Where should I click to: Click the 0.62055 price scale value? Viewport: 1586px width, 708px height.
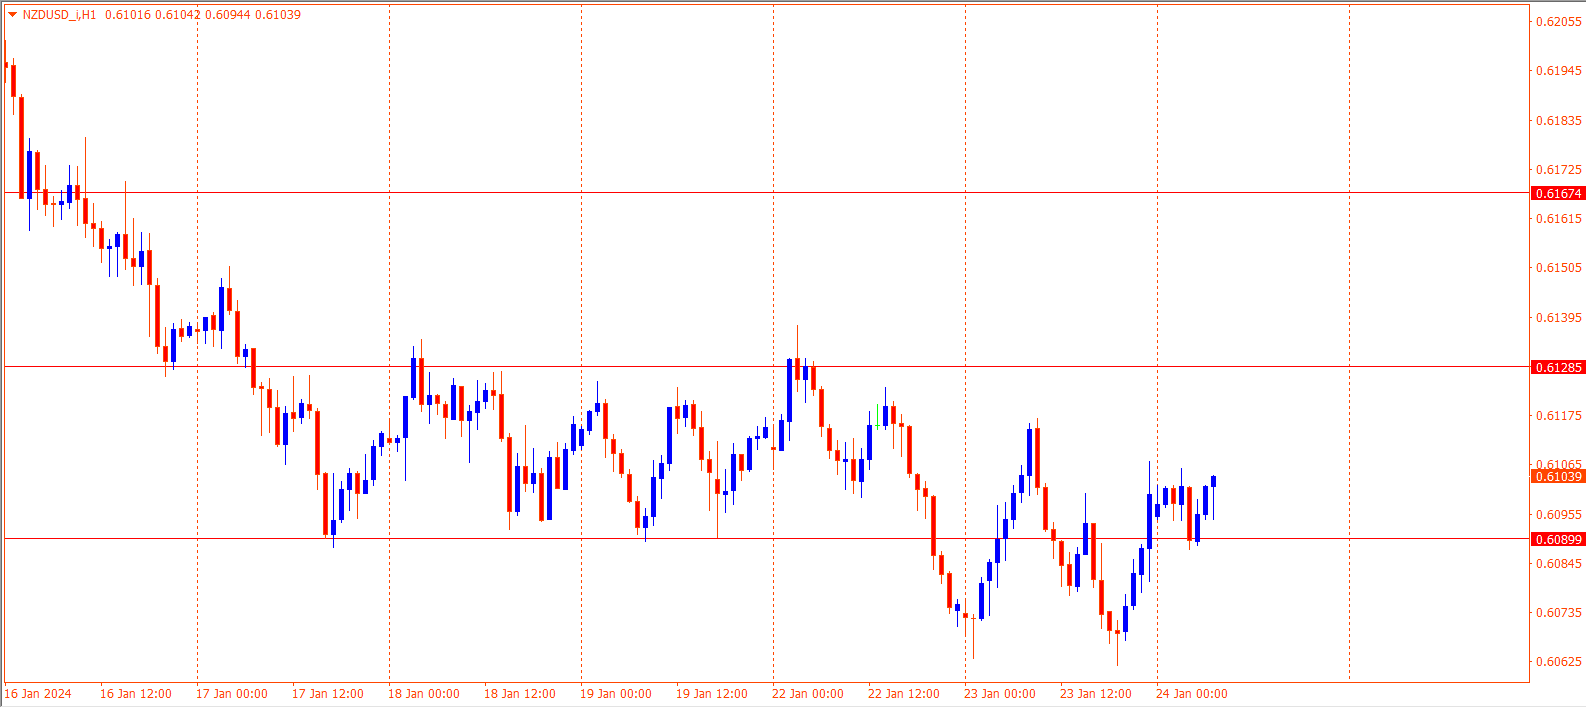(x=1559, y=21)
